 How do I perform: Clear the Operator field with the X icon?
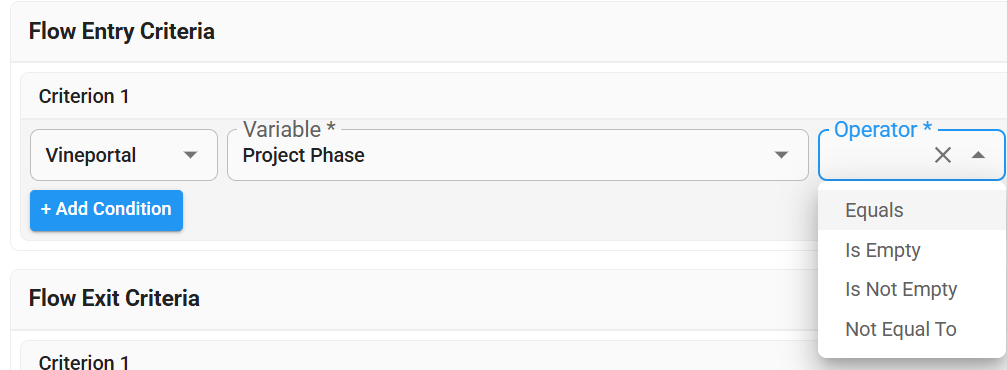tap(942, 155)
